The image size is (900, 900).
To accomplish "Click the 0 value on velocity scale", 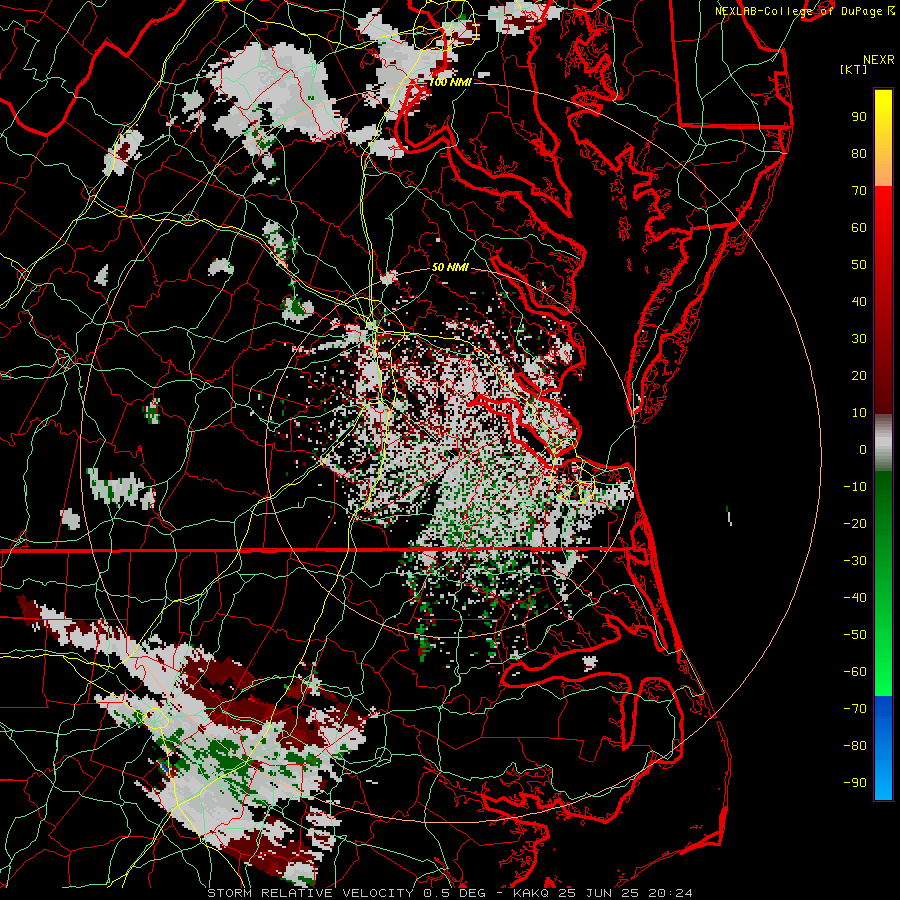I will click(863, 449).
